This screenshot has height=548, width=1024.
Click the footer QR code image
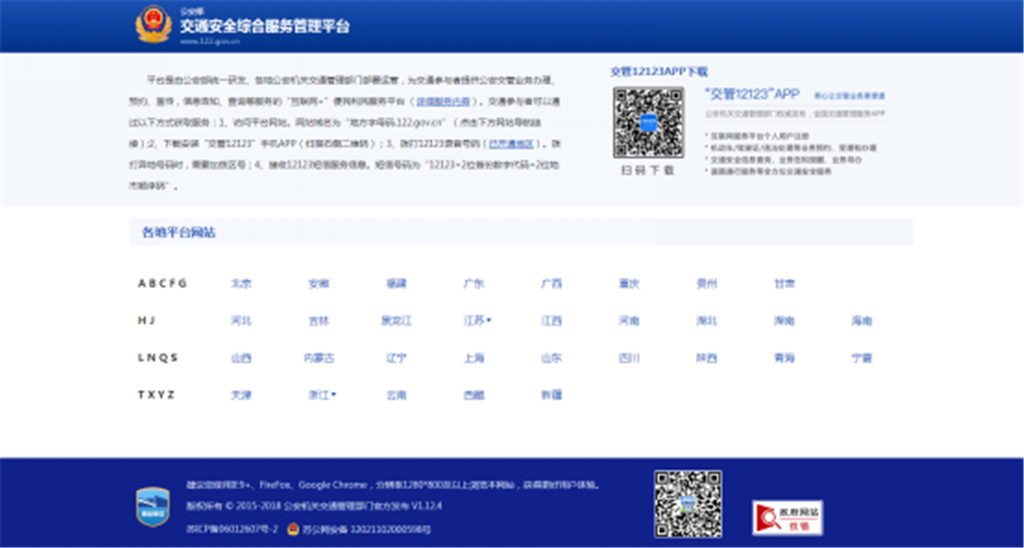click(x=688, y=505)
